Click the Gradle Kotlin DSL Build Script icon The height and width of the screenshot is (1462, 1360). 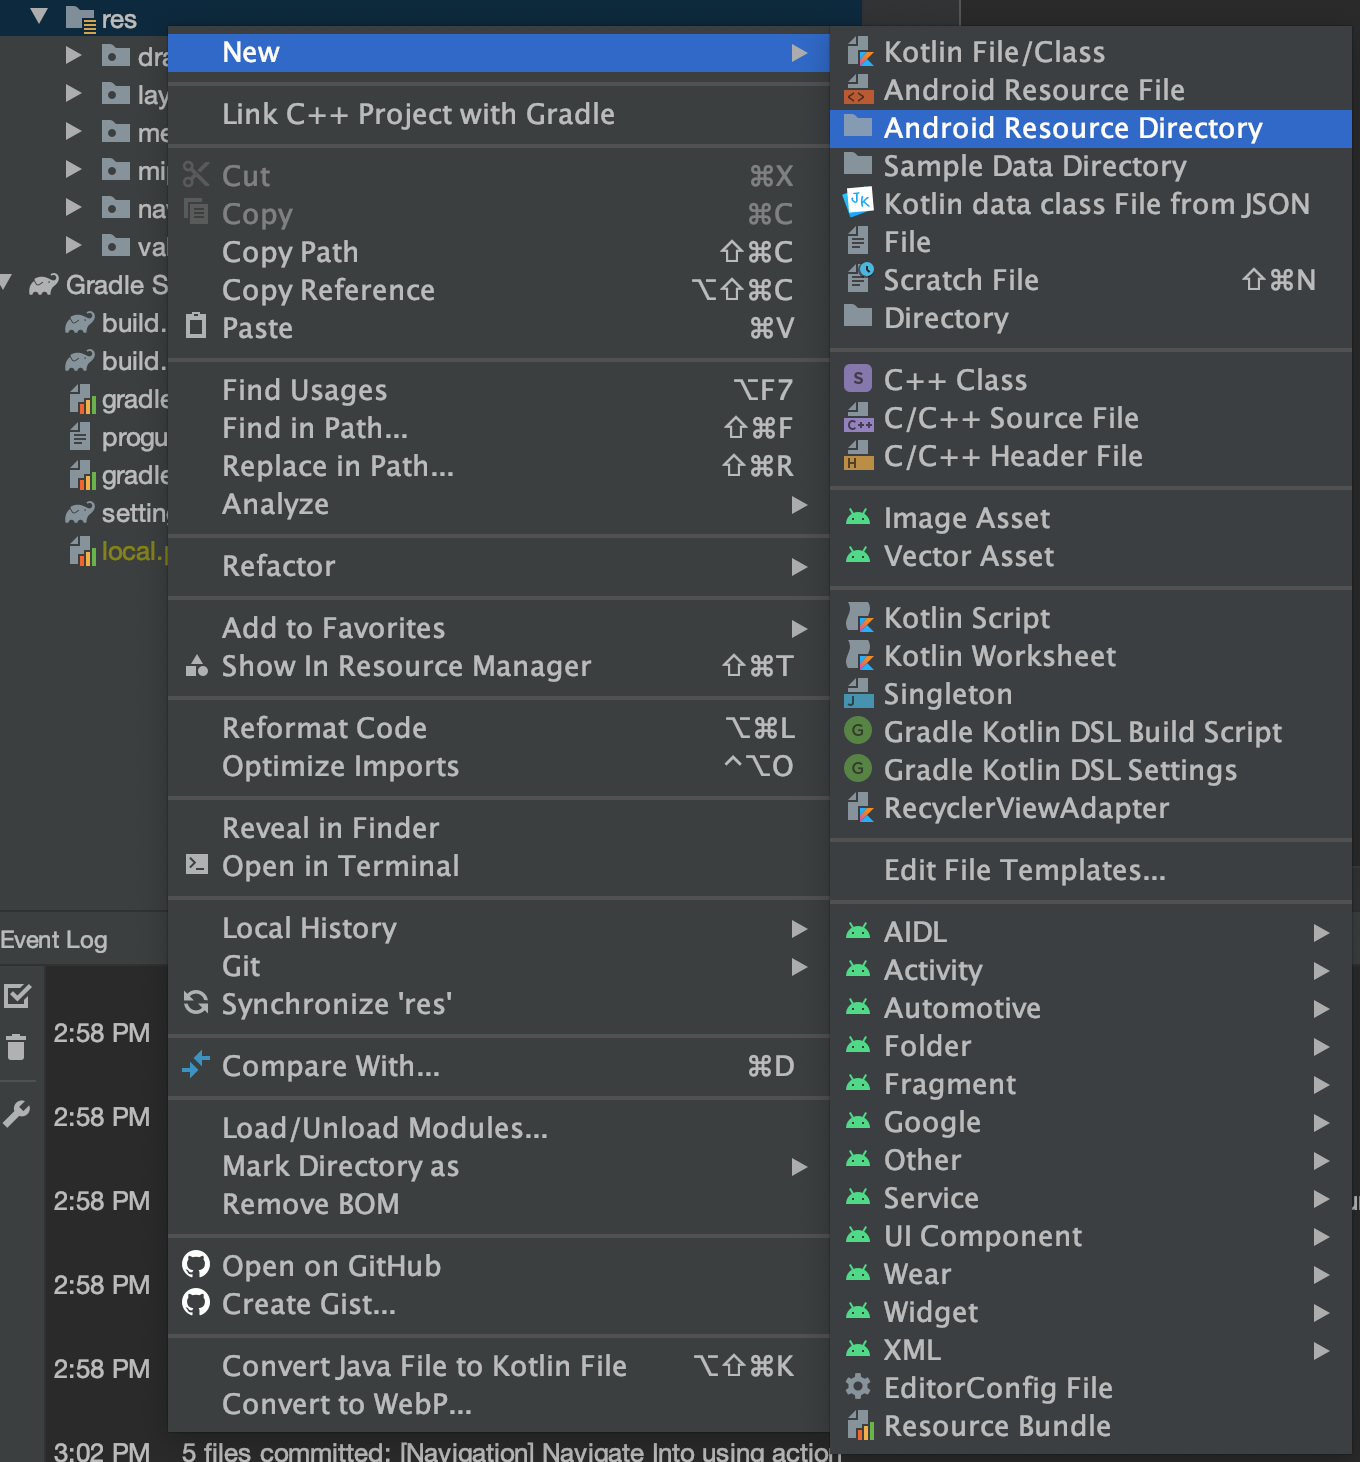click(x=858, y=731)
